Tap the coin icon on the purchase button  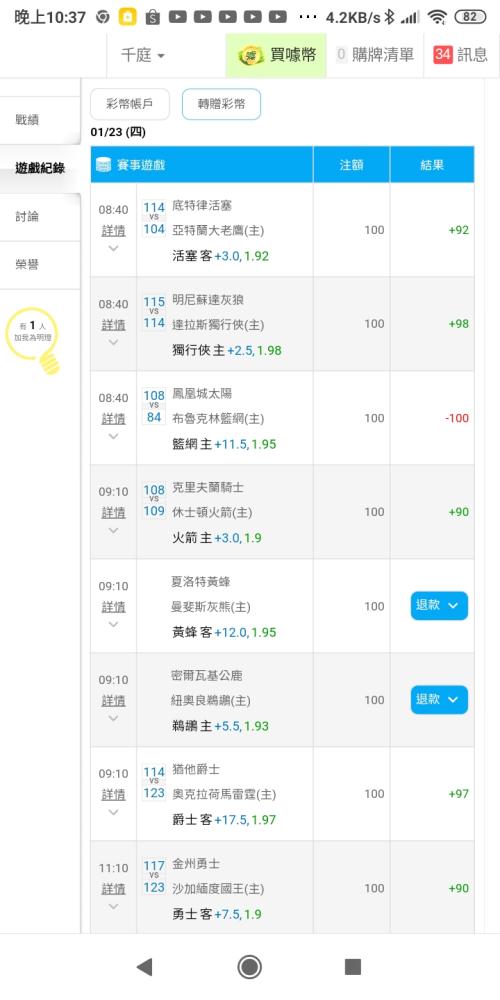(251, 55)
